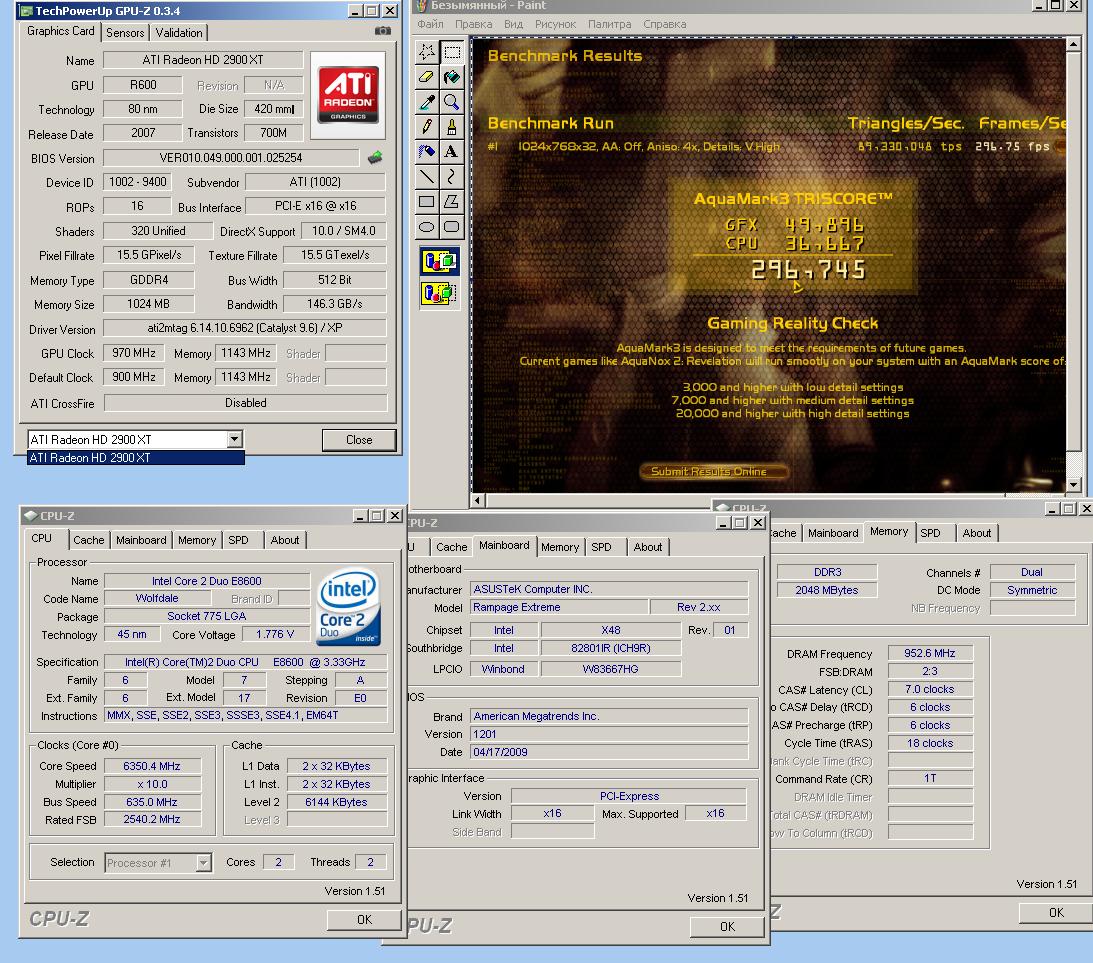
Task: Choose the transparent selection option in Paint
Action: point(439,293)
